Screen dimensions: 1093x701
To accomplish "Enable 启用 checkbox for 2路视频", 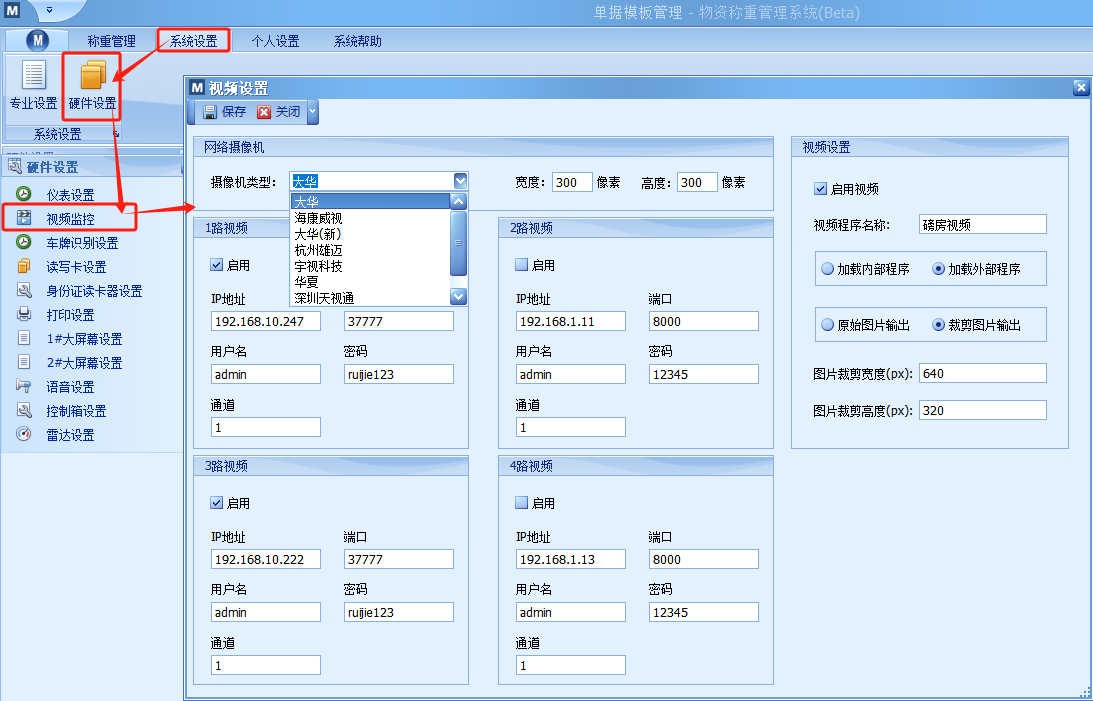I will click(x=521, y=265).
